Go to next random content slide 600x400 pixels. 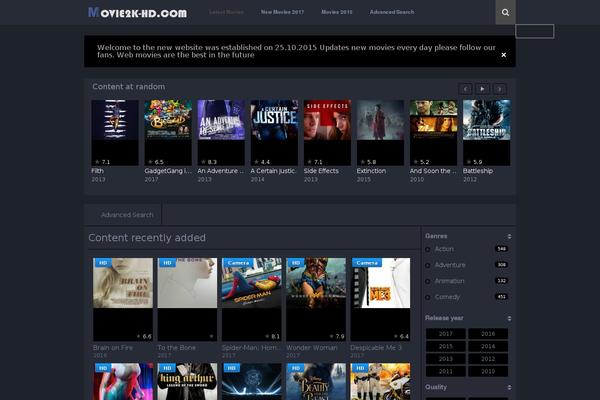click(x=499, y=89)
